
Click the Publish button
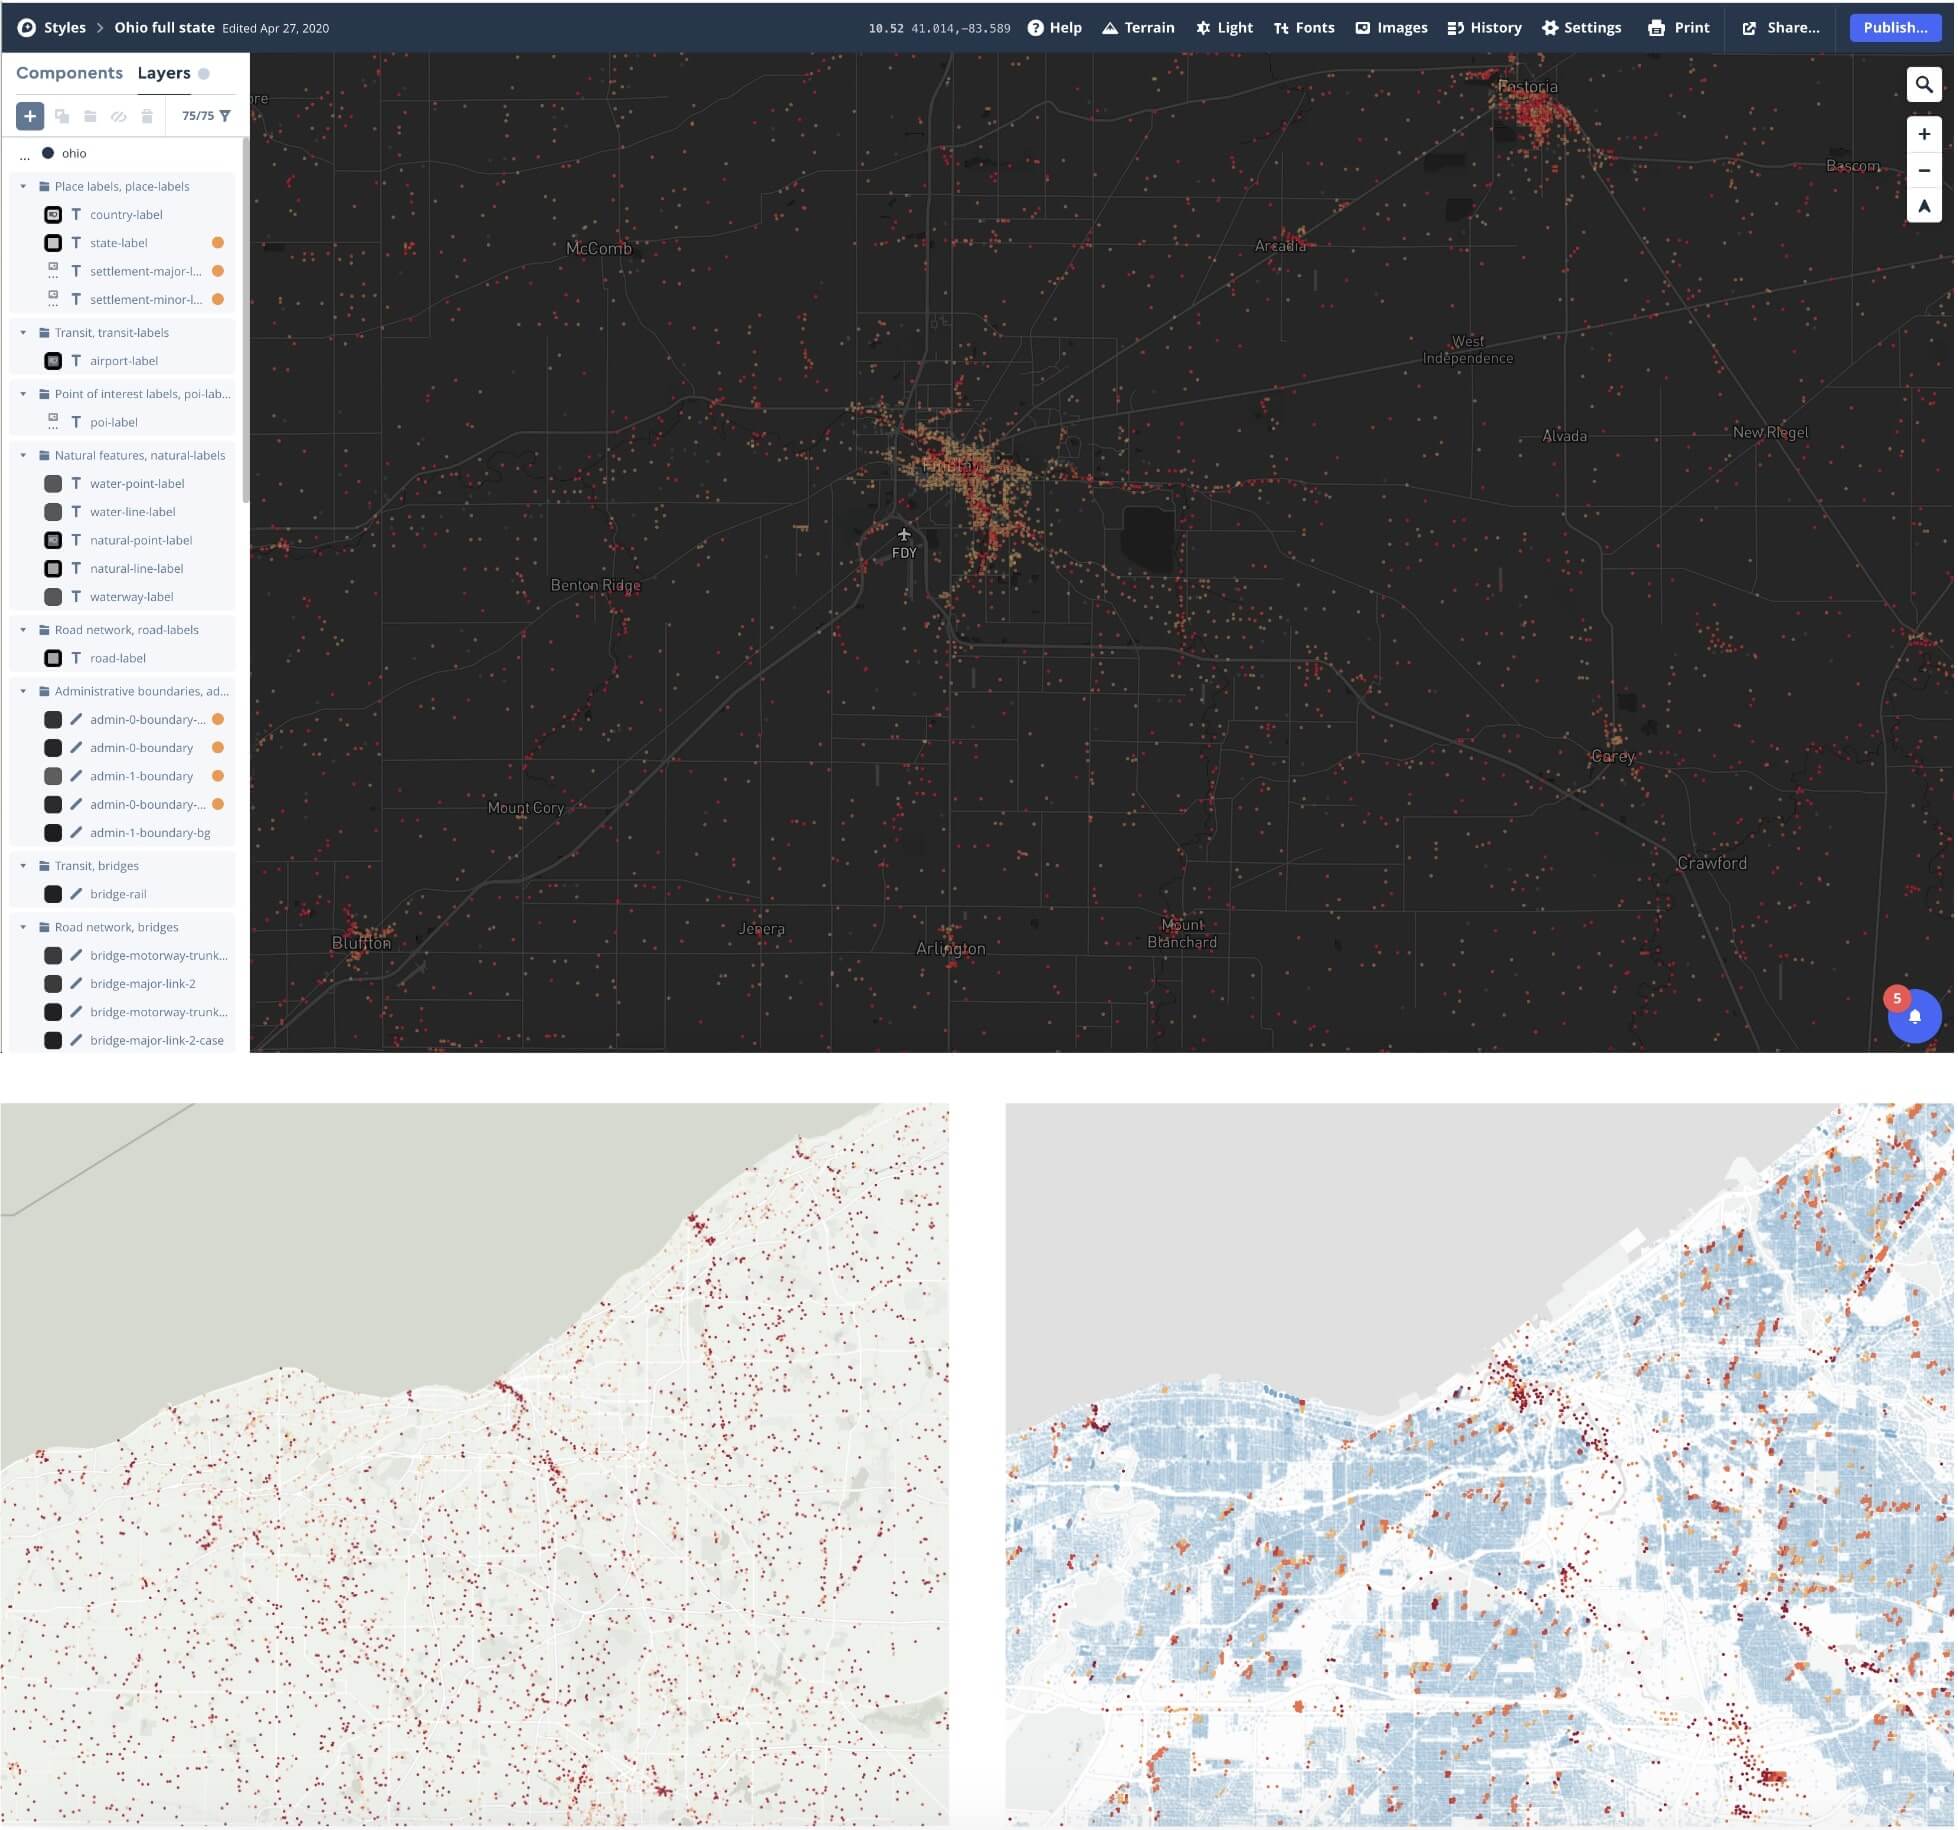1894,28
